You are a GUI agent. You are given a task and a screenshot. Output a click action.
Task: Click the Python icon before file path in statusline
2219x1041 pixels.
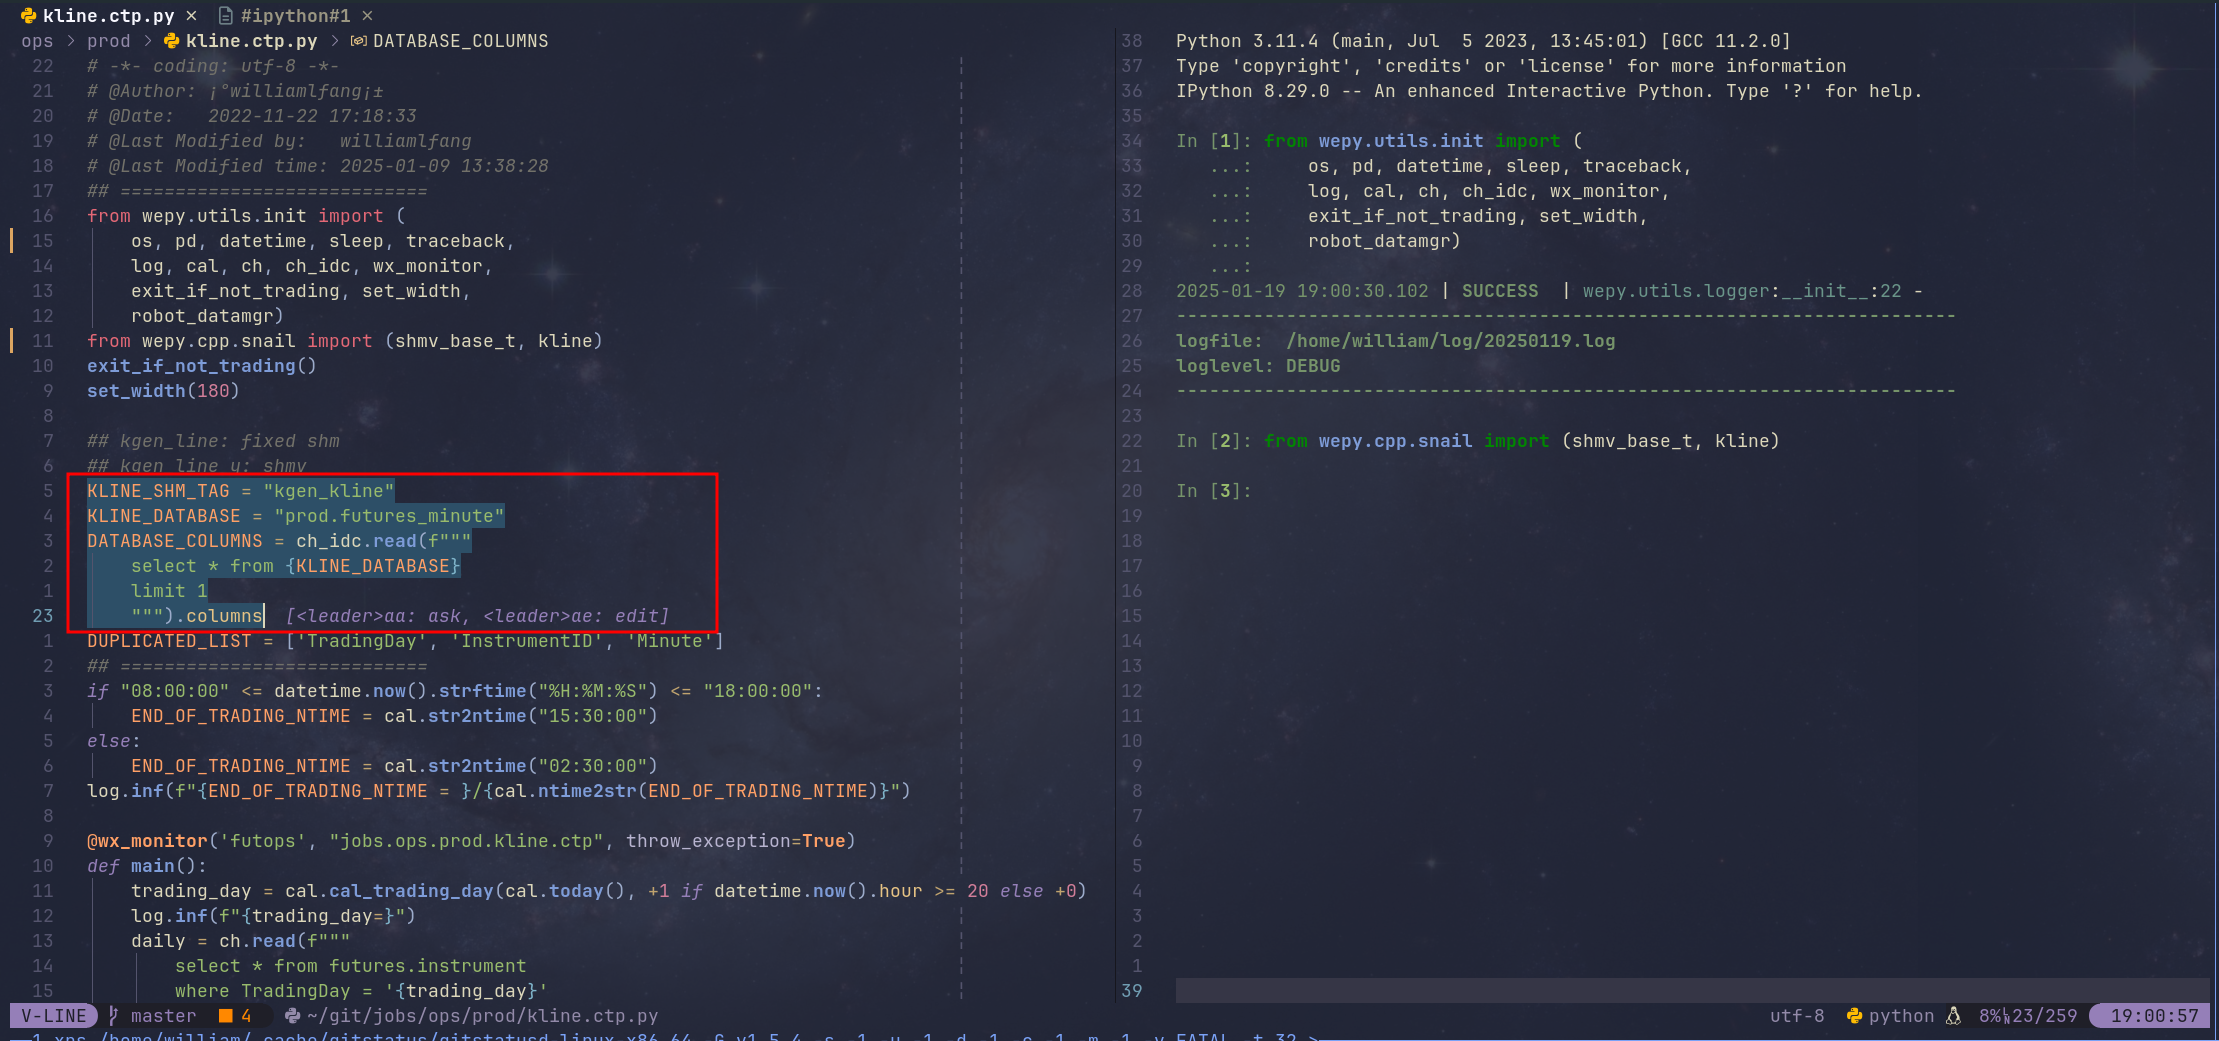293,1015
